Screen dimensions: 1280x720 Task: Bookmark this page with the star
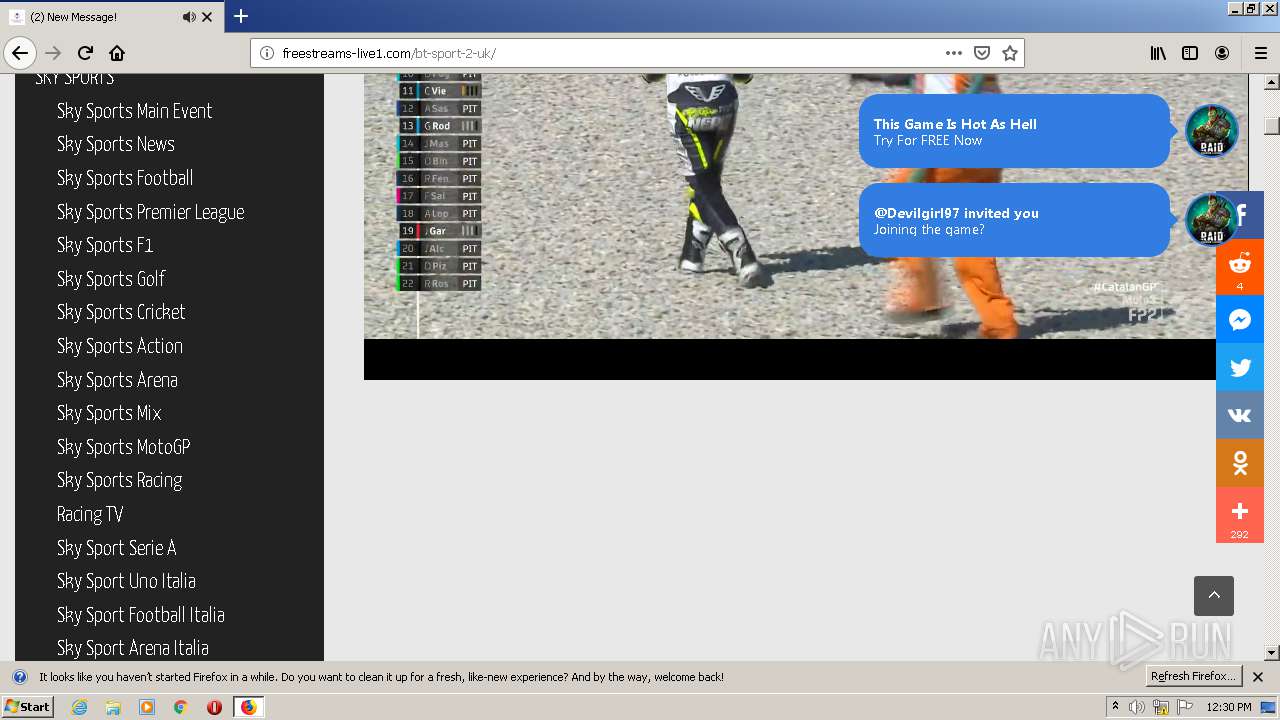(1010, 53)
